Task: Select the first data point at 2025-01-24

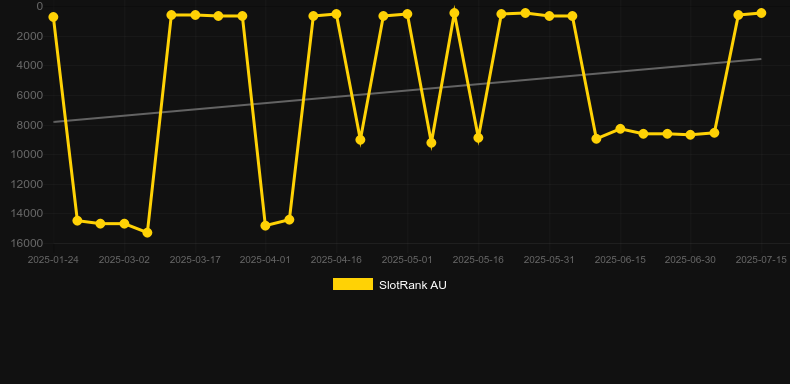Action: point(53,17)
